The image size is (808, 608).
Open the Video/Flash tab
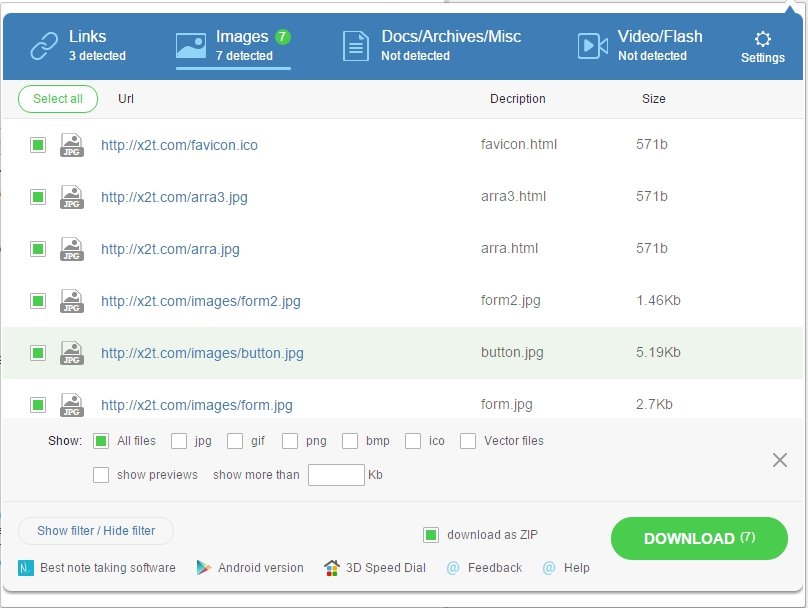640,45
